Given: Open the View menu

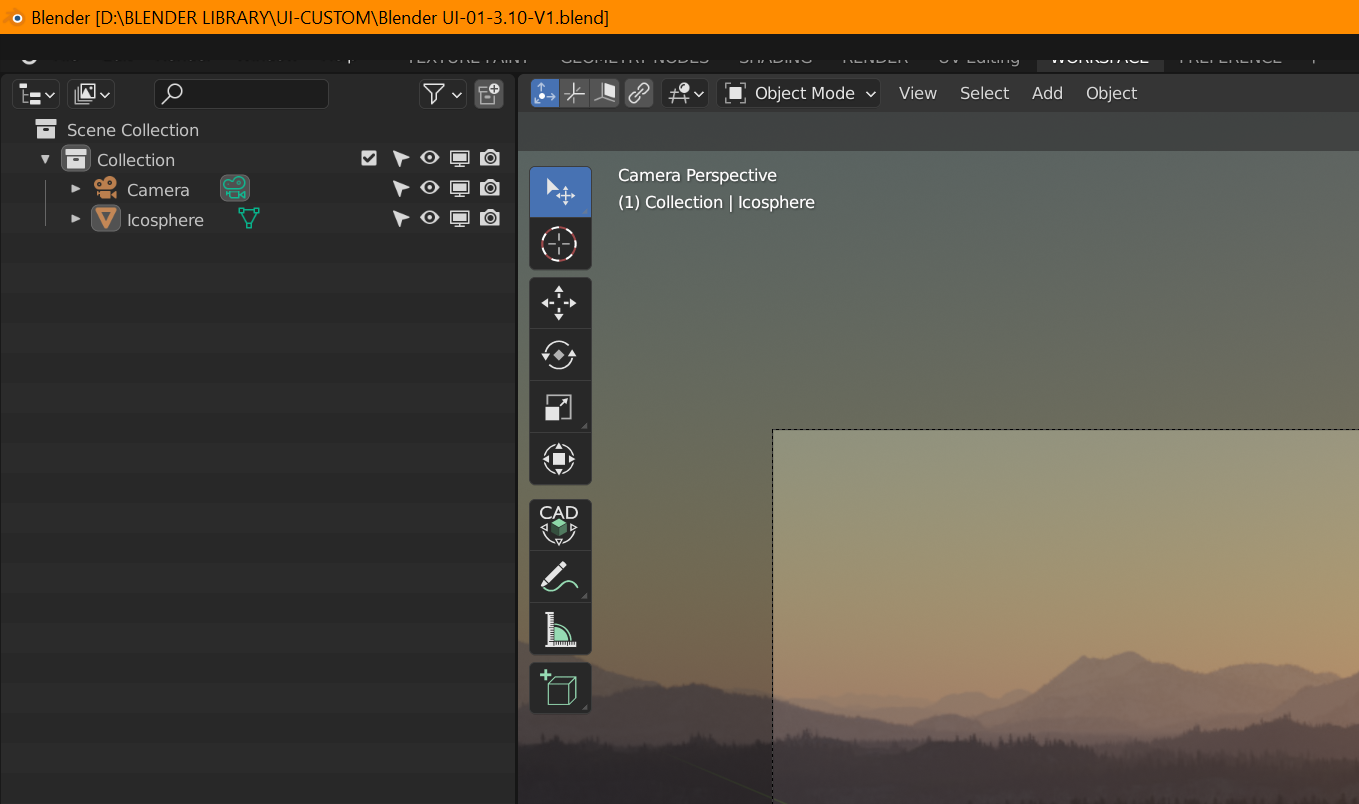Looking at the screenshot, I should click(918, 93).
